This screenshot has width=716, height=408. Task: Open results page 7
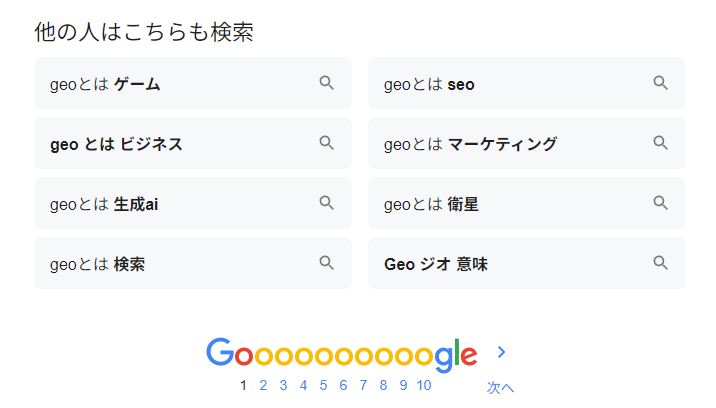coord(363,385)
